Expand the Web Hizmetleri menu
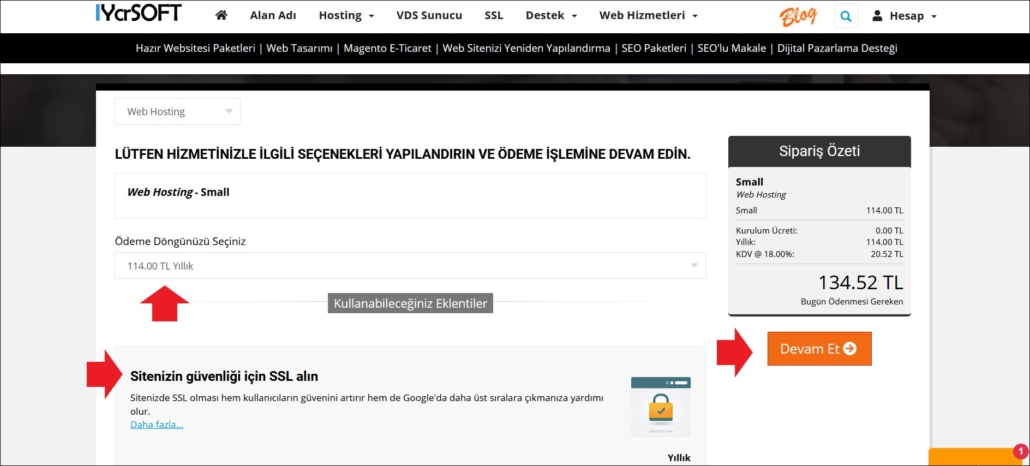1030x466 pixels. pos(648,15)
